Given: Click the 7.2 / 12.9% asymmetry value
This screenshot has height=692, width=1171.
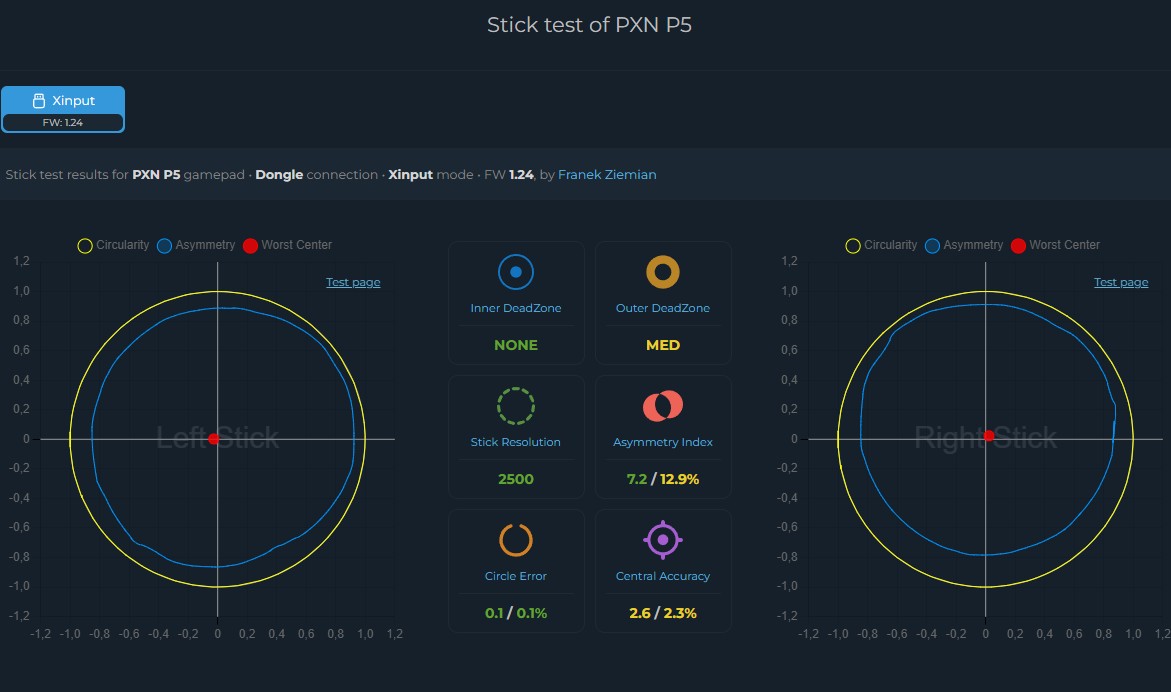Looking at the screenshot, I should pyautogui.click(x=662, y=479).
